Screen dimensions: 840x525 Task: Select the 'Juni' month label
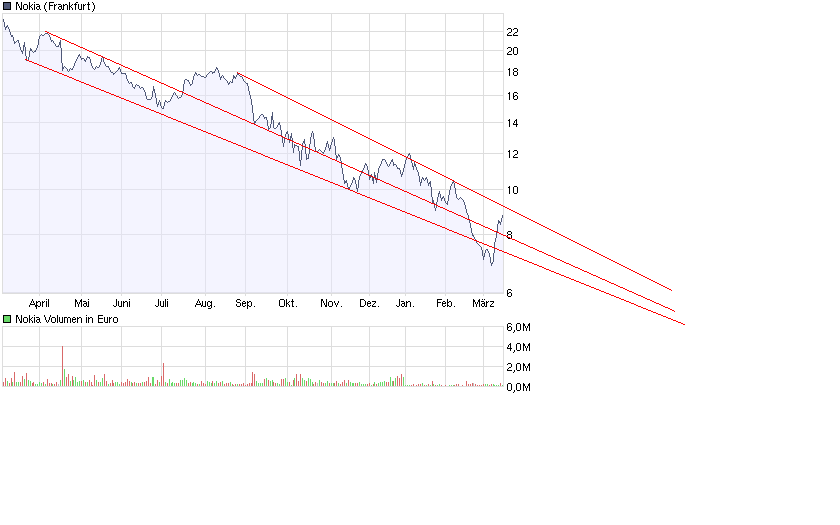coord(122,303)
